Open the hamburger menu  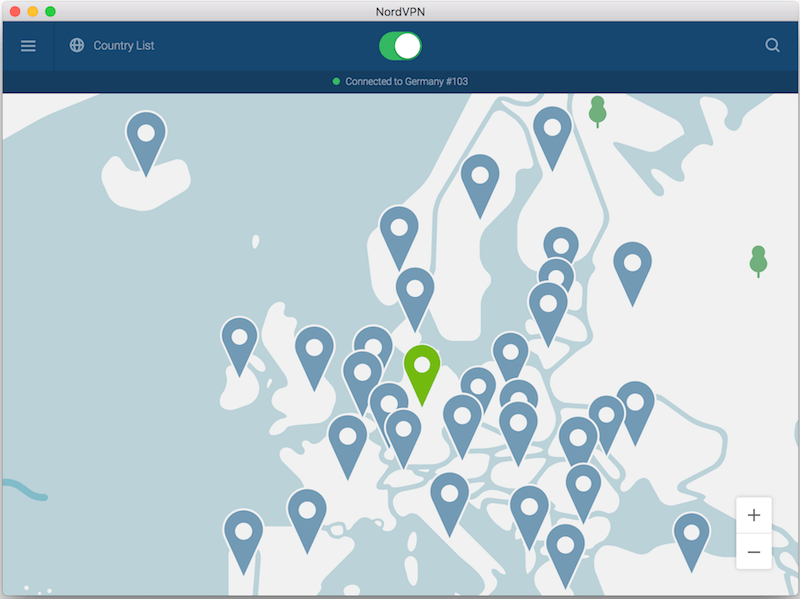[x=28, y=46]
